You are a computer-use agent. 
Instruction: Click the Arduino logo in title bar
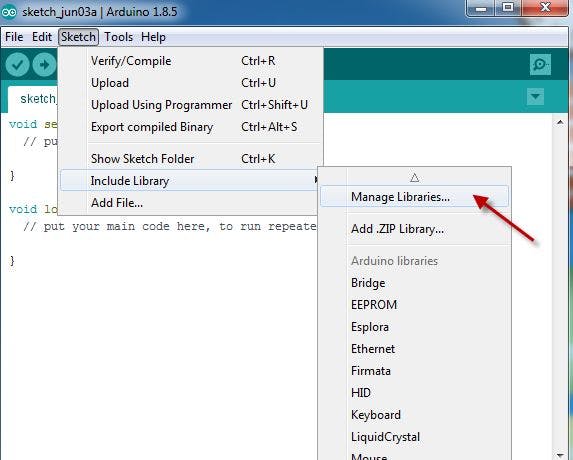9,12
